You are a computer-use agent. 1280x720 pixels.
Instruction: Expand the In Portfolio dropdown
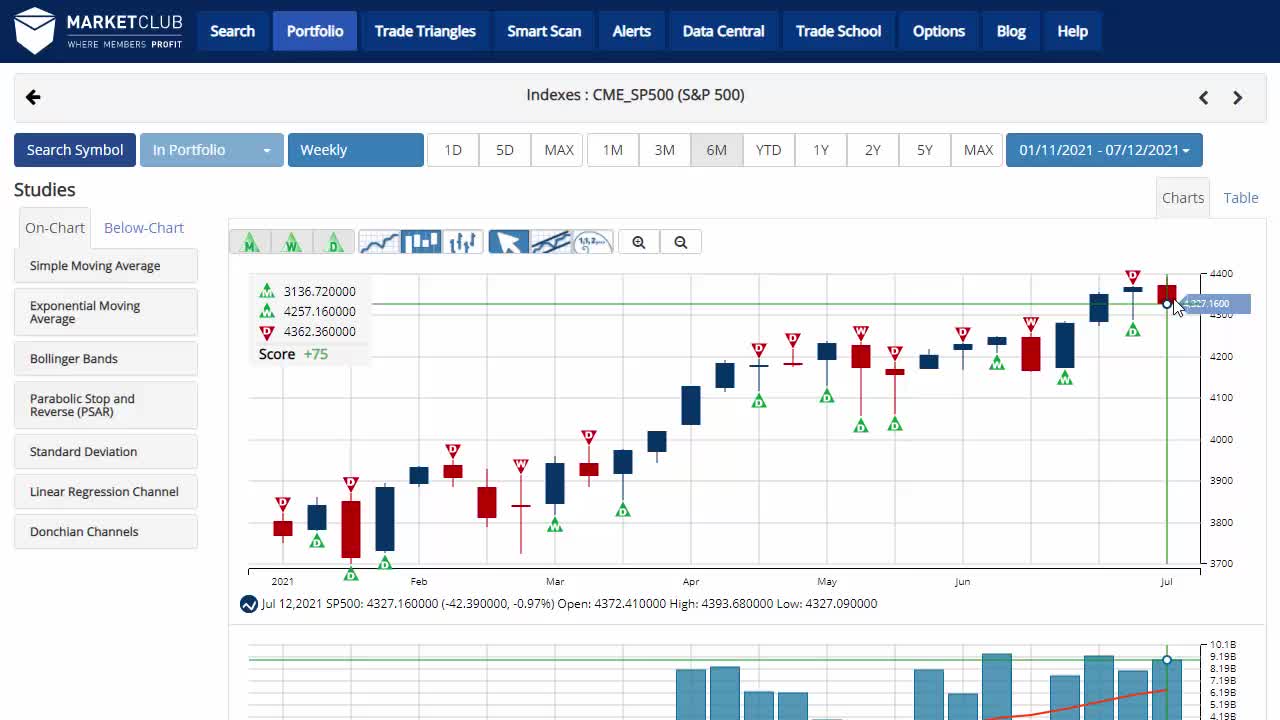[x=212, y=150]
